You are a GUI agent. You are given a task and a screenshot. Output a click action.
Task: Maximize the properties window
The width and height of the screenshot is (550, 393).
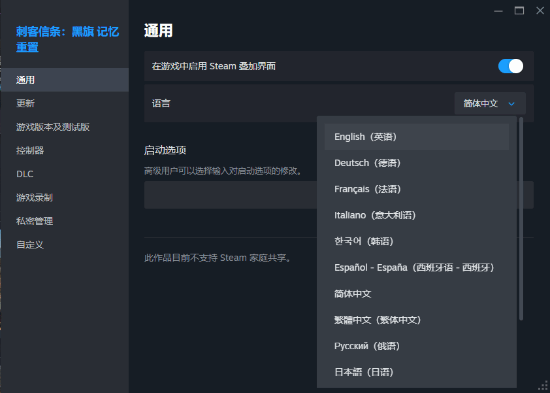[519, 11]
